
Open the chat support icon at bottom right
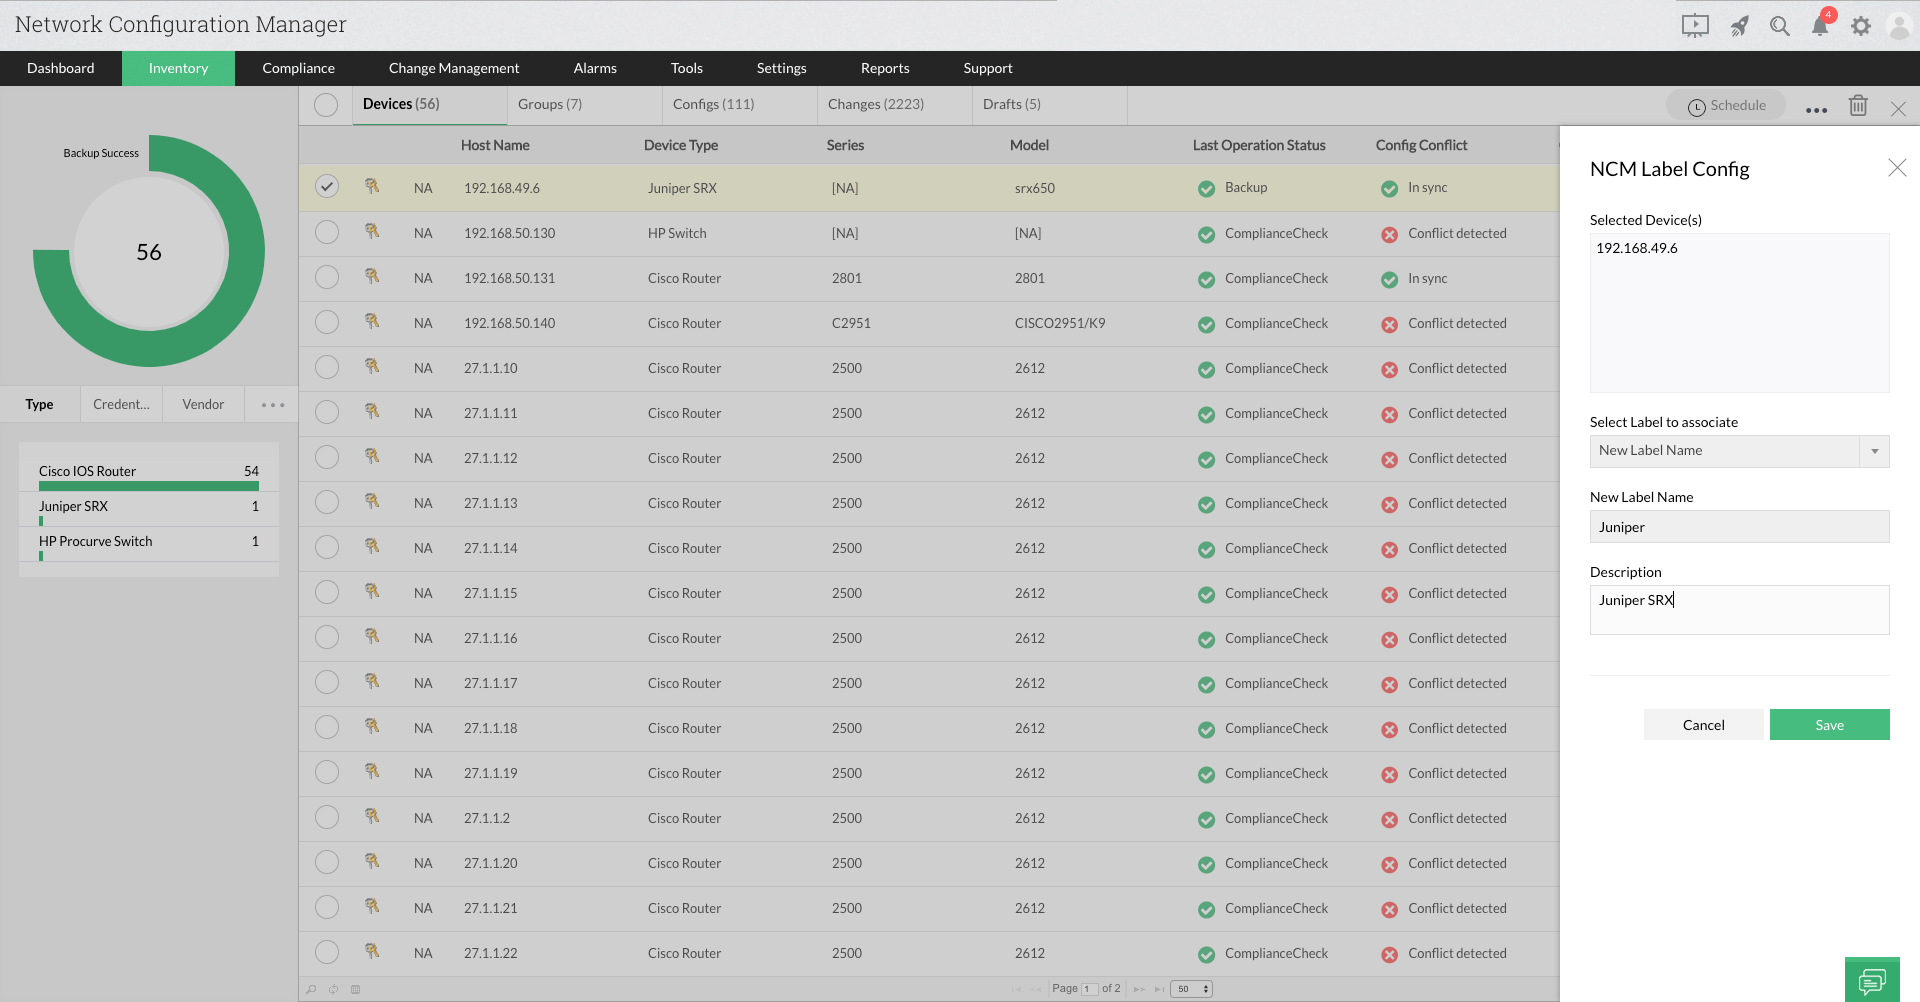pyautogui.click(x=1872, y=979)
